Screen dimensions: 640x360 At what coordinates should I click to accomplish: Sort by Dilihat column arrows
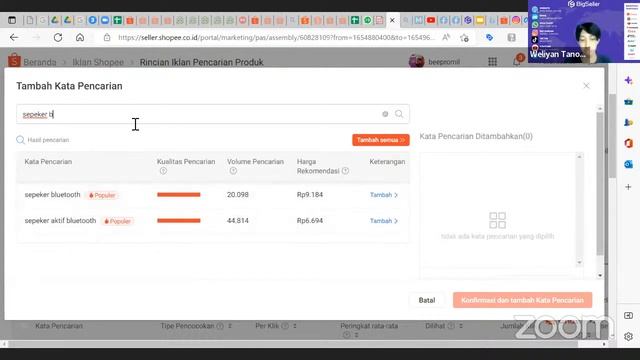tap(461, 326)
